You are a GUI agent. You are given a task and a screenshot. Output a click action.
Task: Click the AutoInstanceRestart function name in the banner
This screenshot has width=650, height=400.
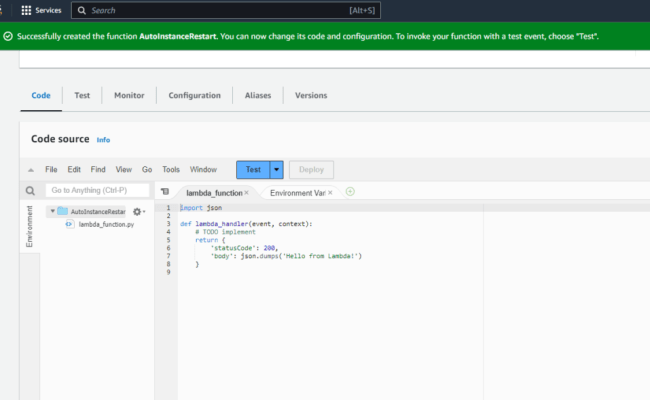(178, 36)
